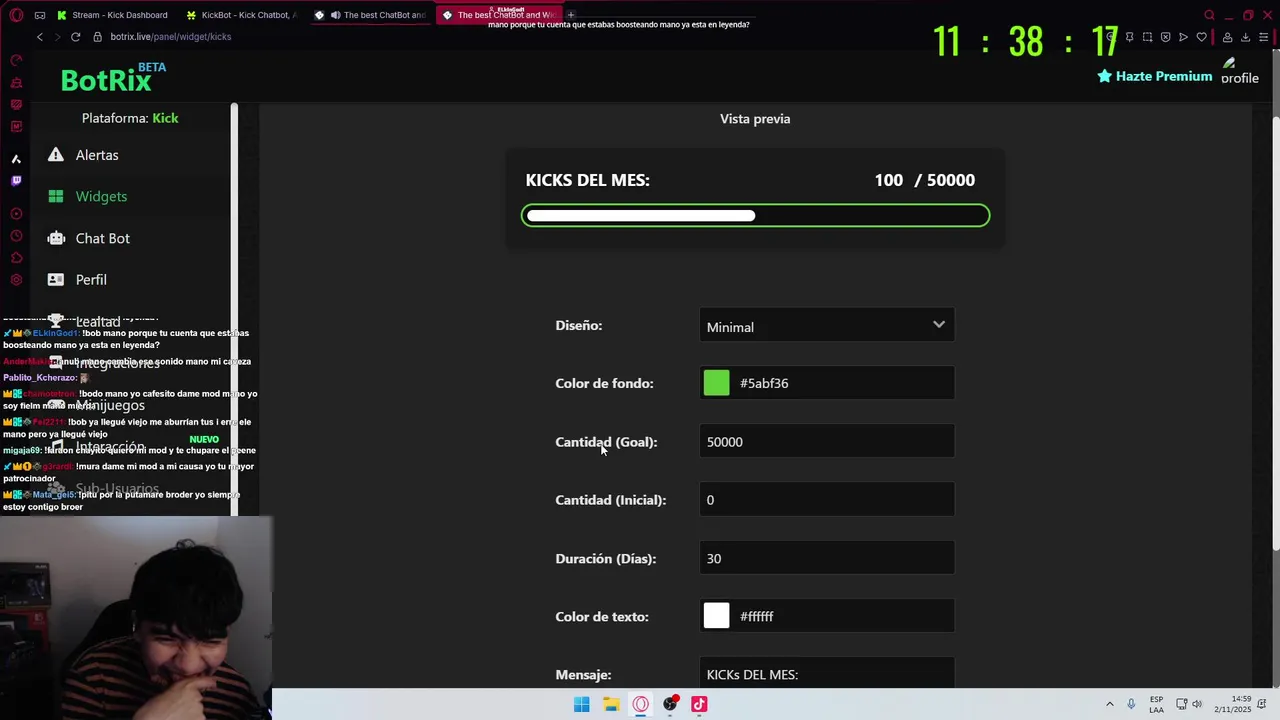Open the Aria AI sidebar icon
The image size is (1280, 720).
point(16,159)
